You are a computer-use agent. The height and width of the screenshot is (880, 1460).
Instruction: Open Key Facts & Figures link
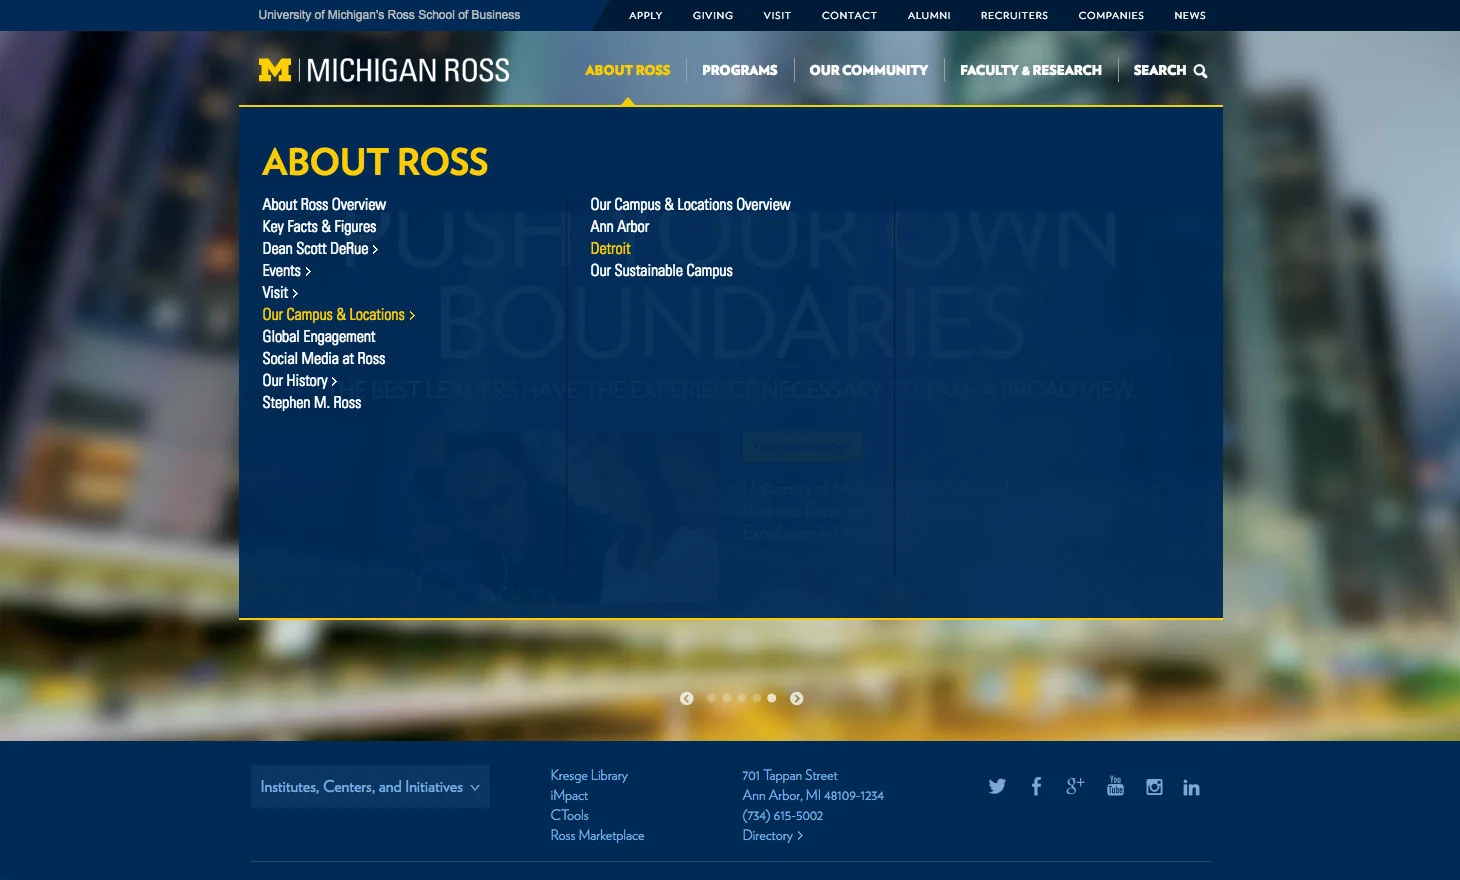click(319, 227)
